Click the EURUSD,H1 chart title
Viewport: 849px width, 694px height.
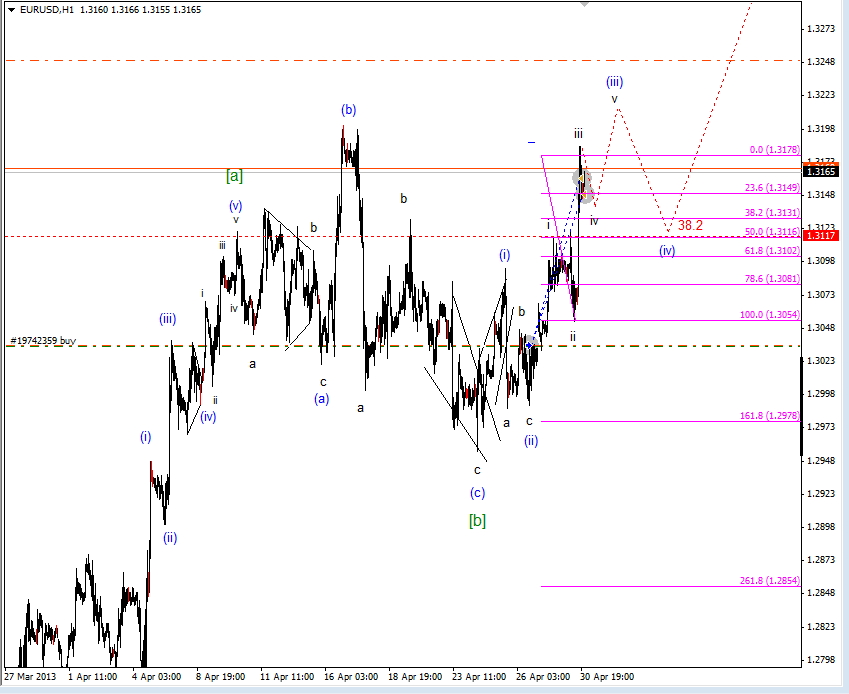pyautogui.click(x=47, y=10)
